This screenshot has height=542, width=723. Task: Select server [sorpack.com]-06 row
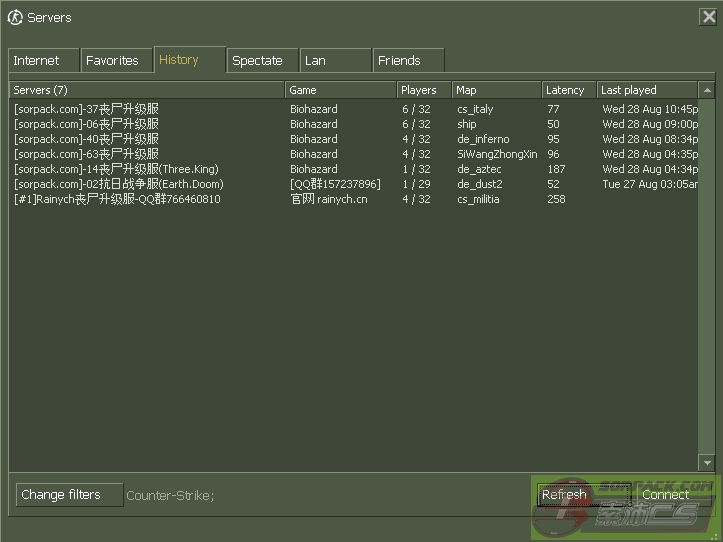[353, 124]
